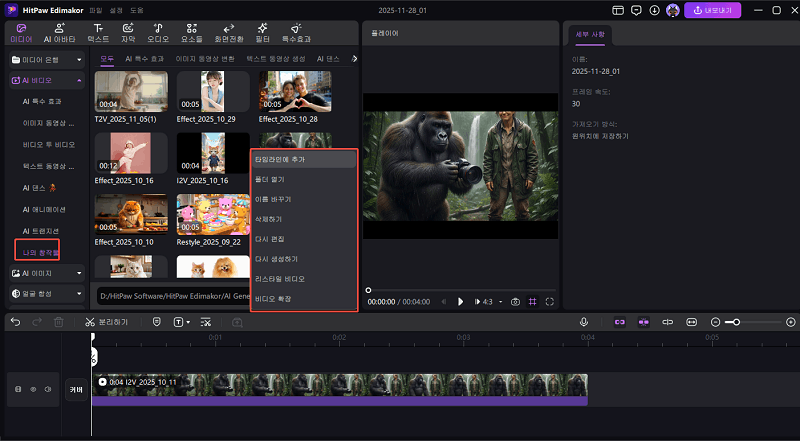Mute the video track speaker icon

pos(46,389)
